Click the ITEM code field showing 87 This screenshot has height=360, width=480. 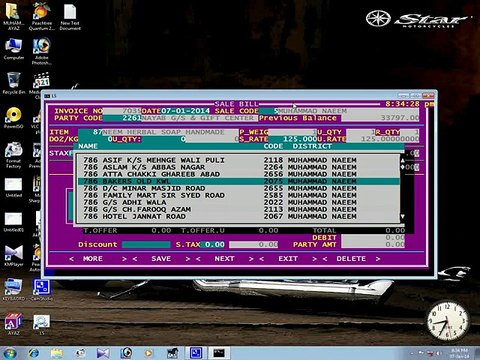(90, 132)
